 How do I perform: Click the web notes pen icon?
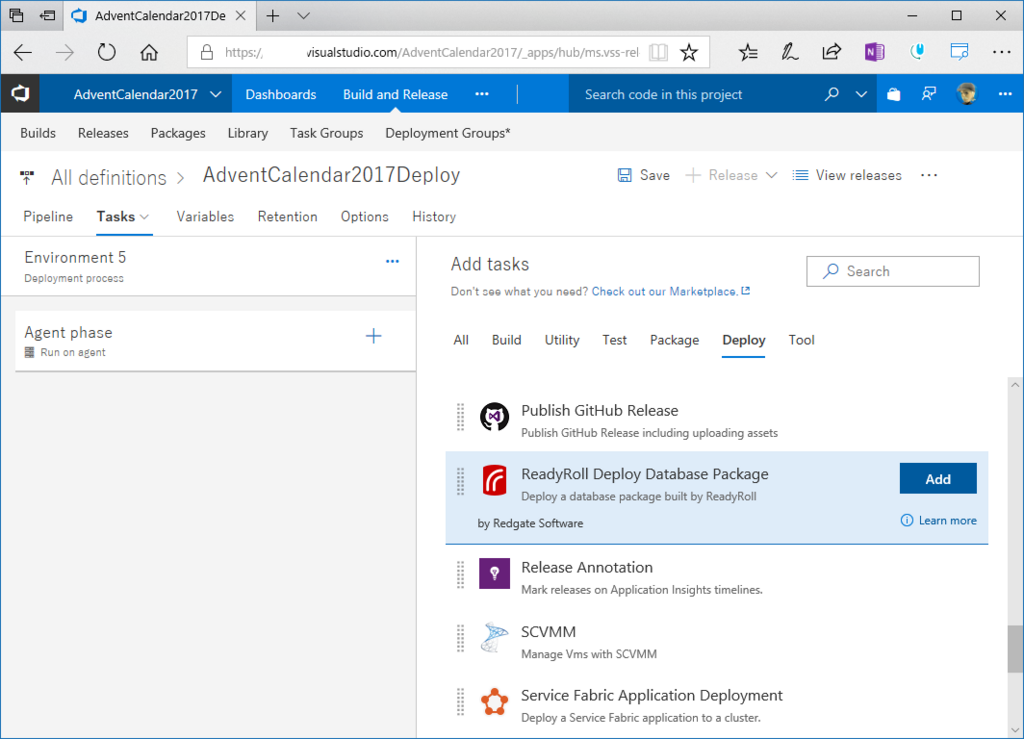[790, 52]
